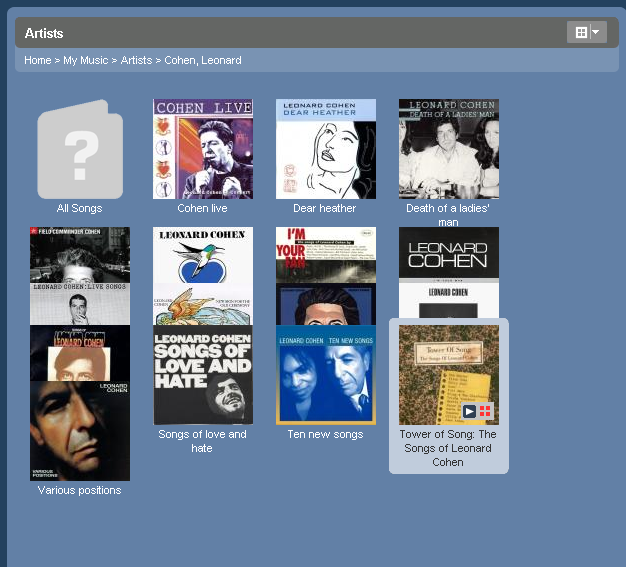
Task: Expand the view mode dropdown arrow
Action: [x=597, y=33]
